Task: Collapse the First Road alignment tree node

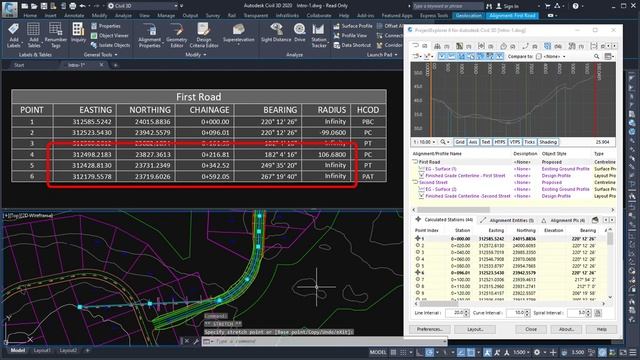Action: click(415, 162)
